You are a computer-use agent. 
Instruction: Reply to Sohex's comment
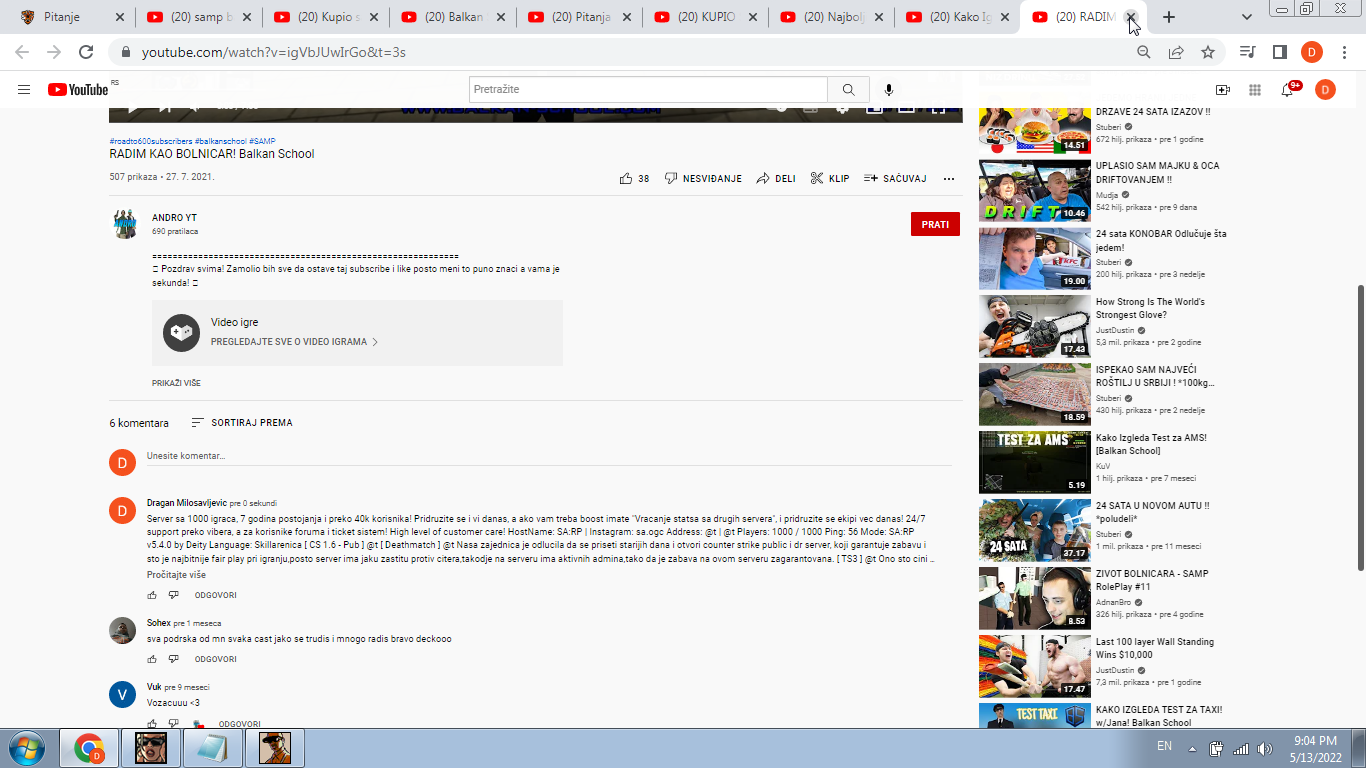pyautogui.click(x=215, y=659)
